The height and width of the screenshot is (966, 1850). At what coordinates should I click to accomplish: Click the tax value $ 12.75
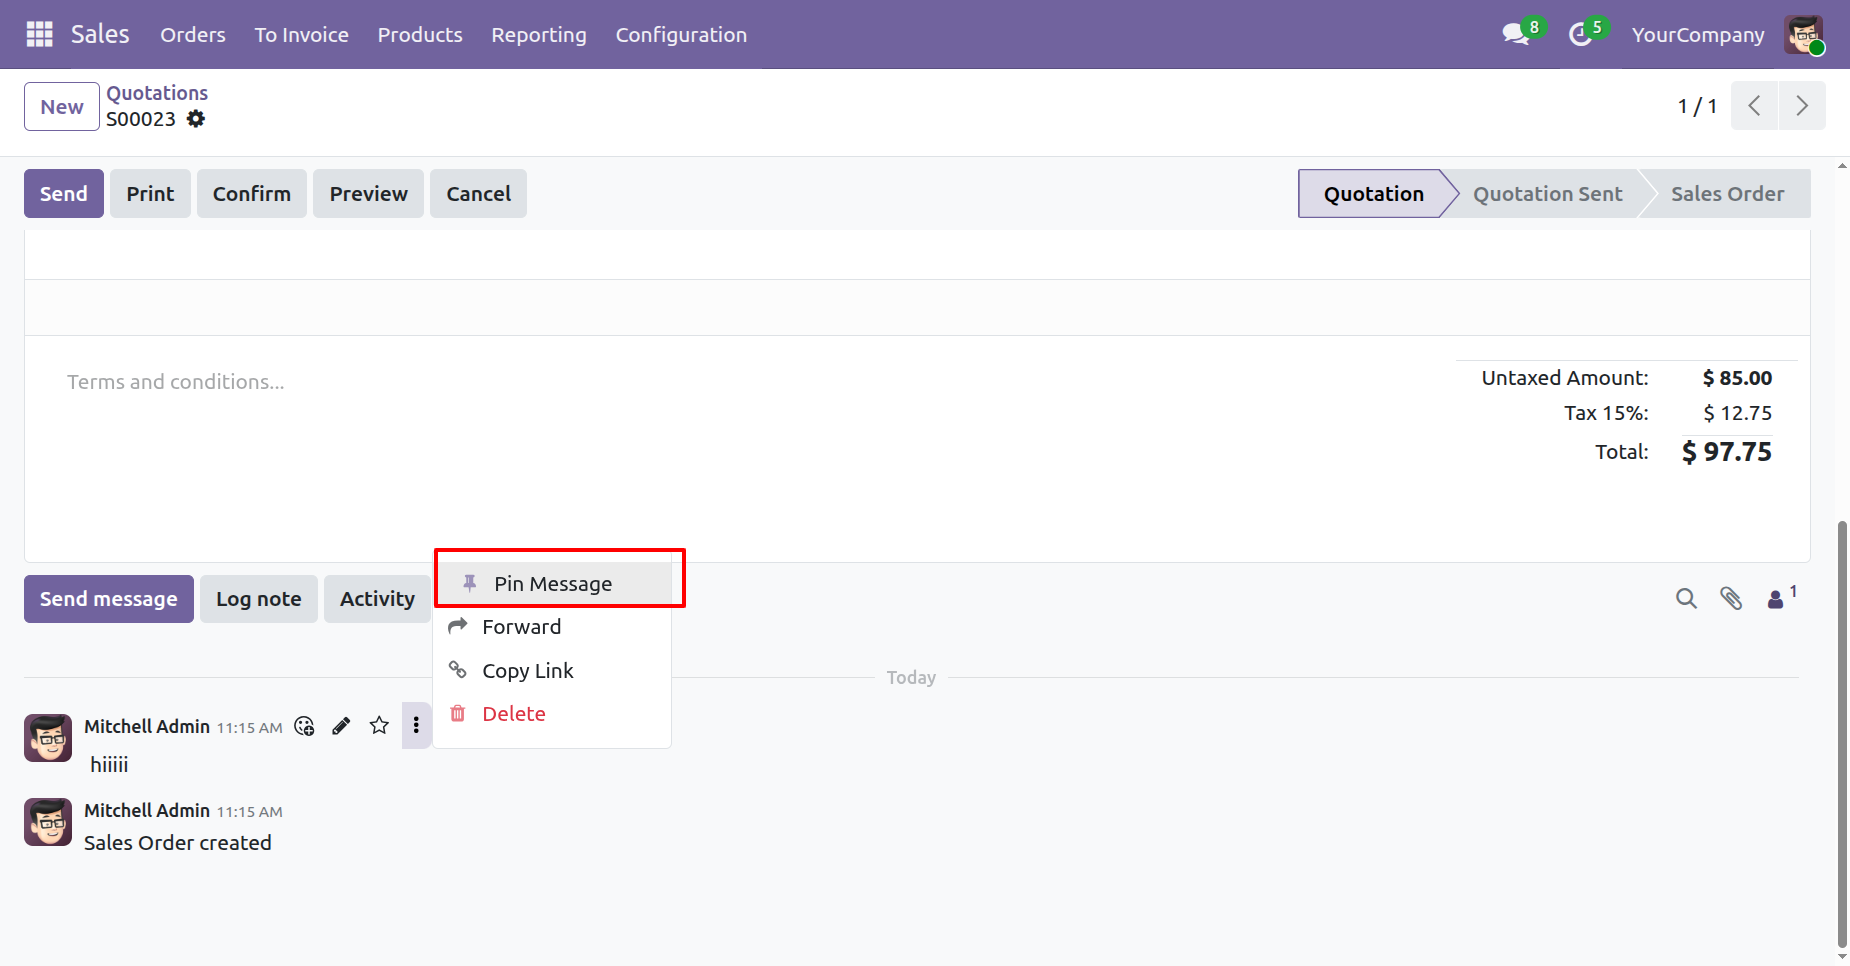[x=1738, y=413]
